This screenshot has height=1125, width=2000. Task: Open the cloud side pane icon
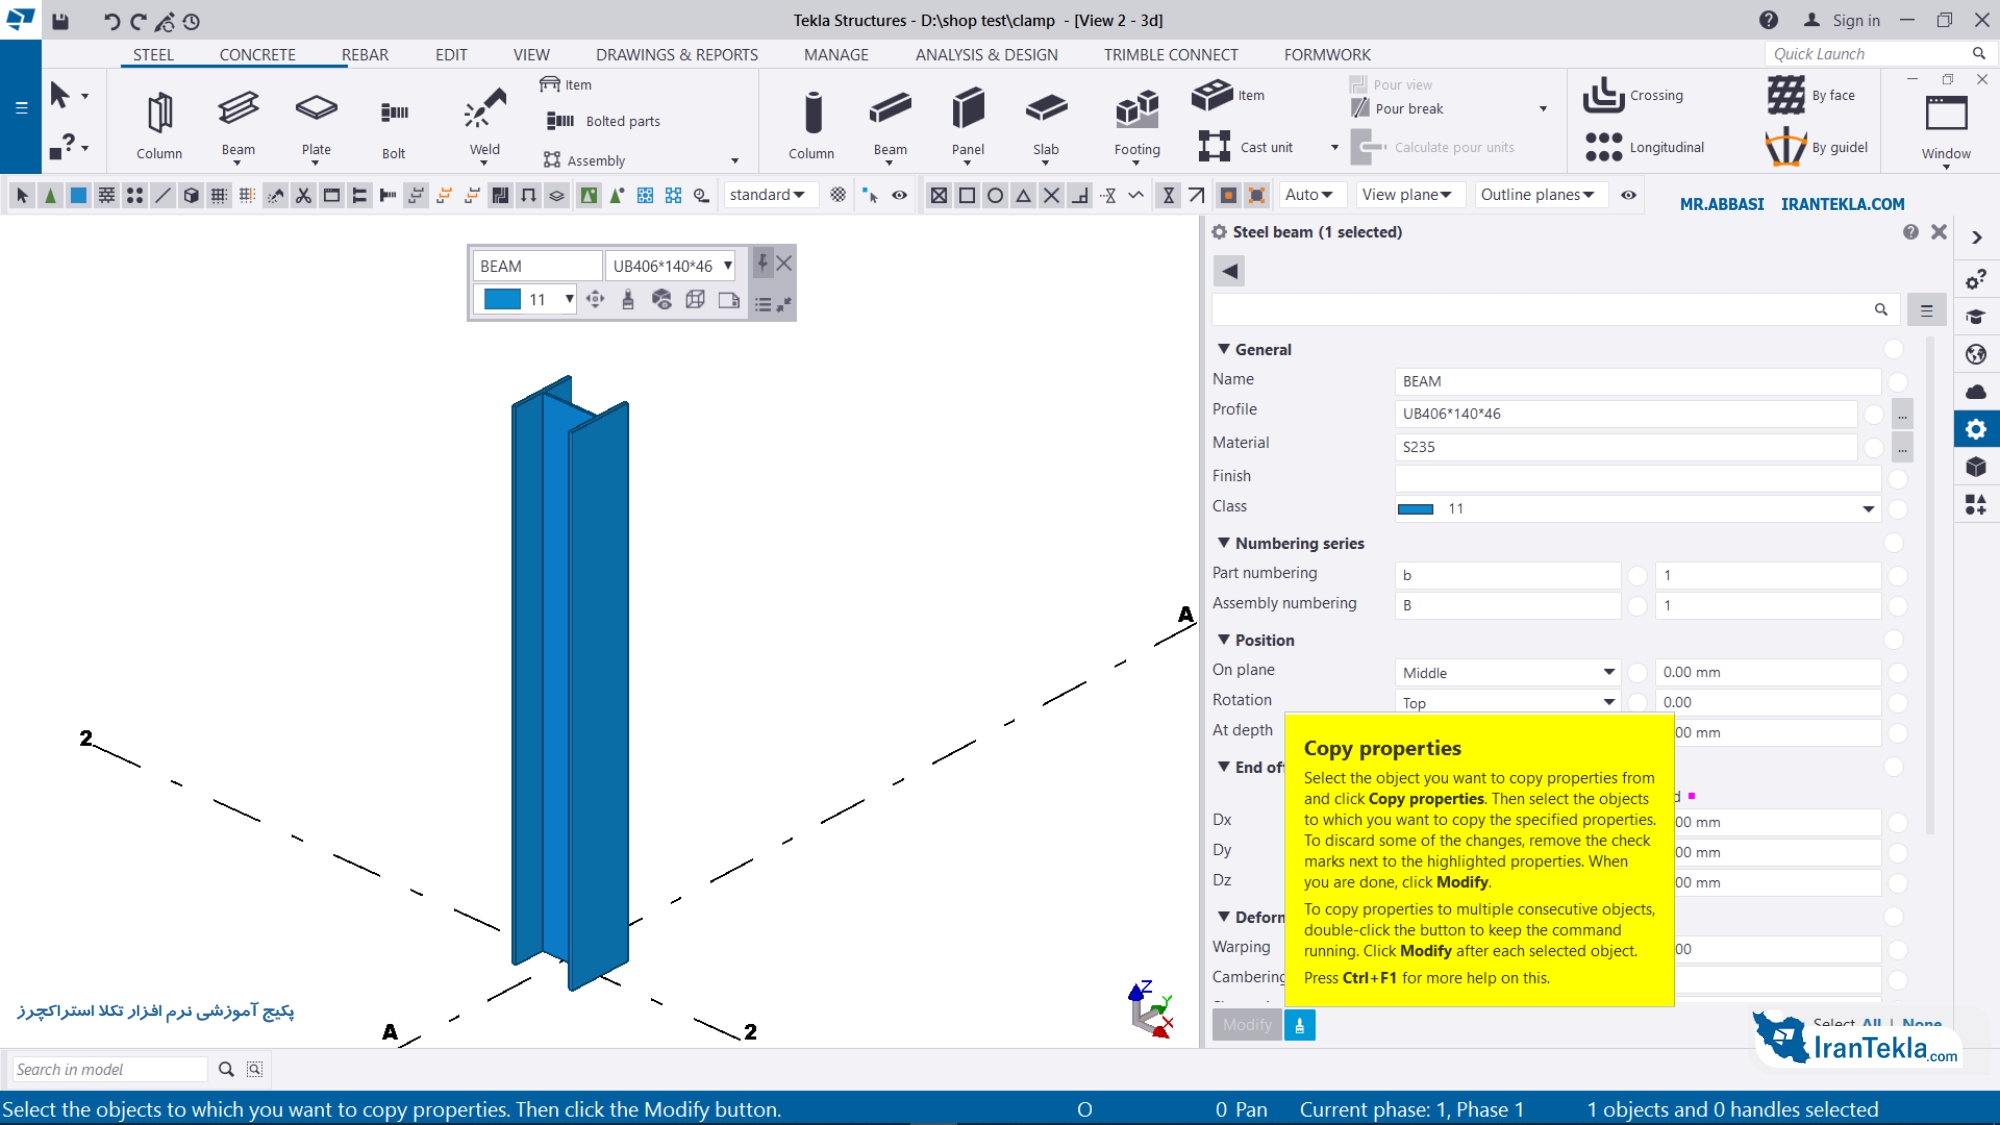coord(1976,392)
